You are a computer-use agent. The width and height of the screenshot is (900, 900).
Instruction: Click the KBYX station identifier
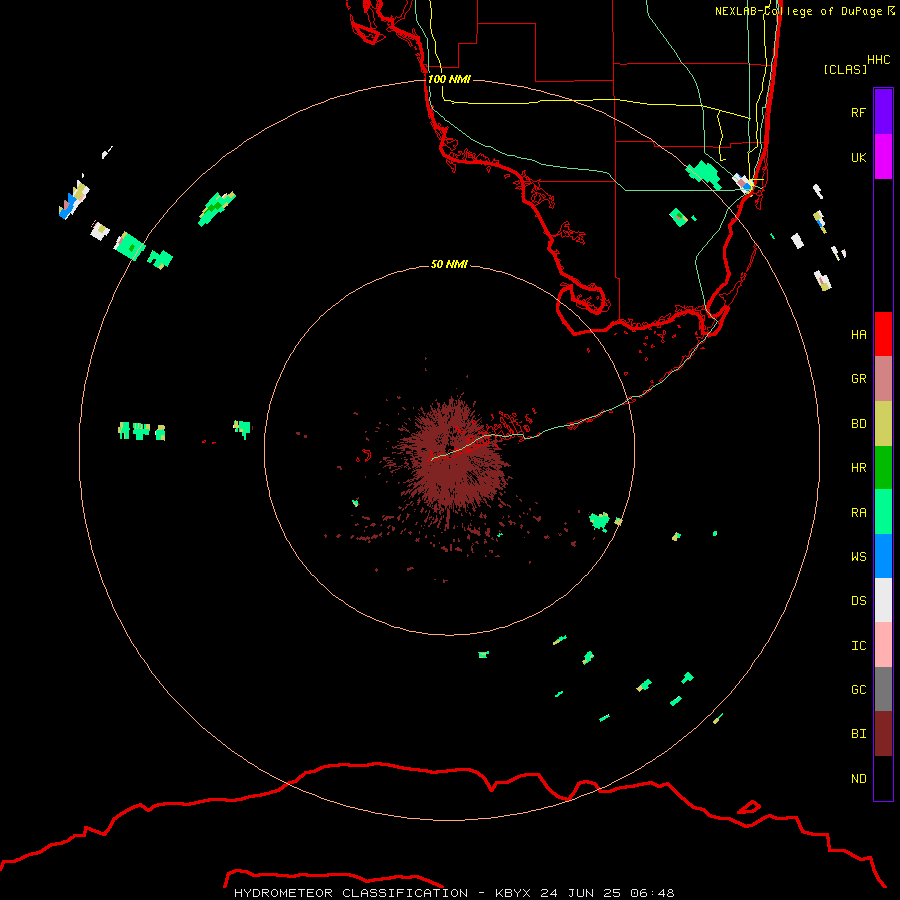point(513,893)
